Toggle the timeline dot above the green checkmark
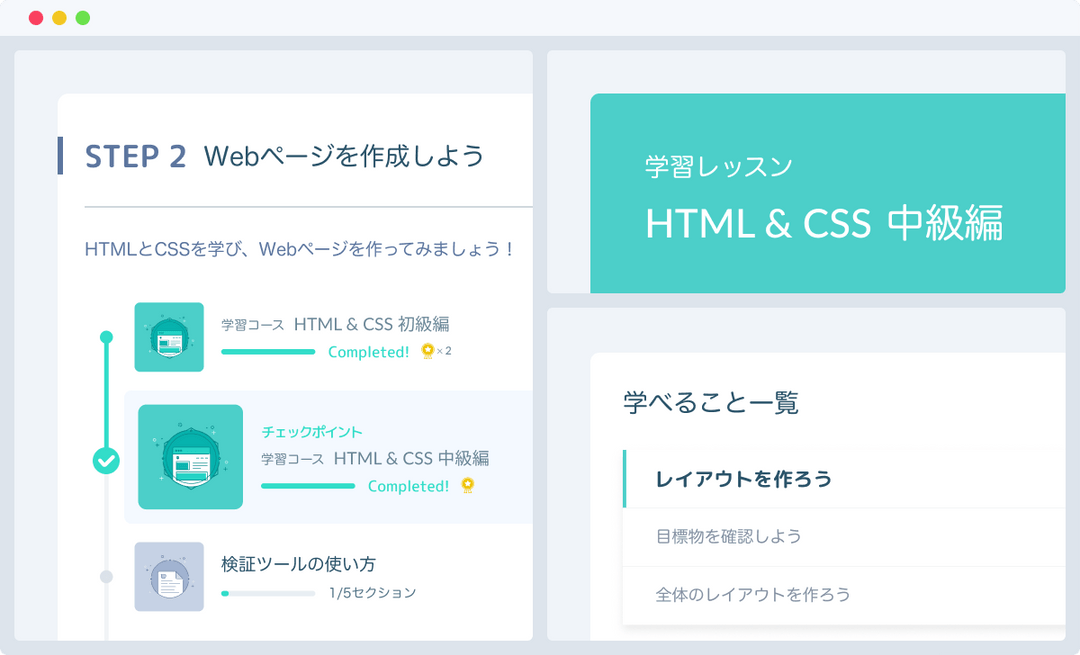Image resolution: width=1080 pixels, height=655 pixels. [106, 337]
